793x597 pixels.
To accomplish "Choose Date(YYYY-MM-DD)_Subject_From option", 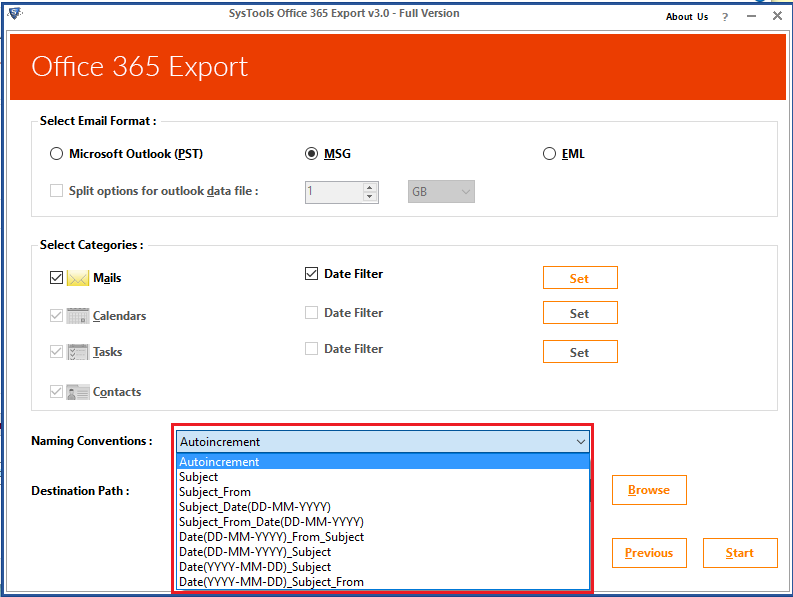I will pos(384,582).
